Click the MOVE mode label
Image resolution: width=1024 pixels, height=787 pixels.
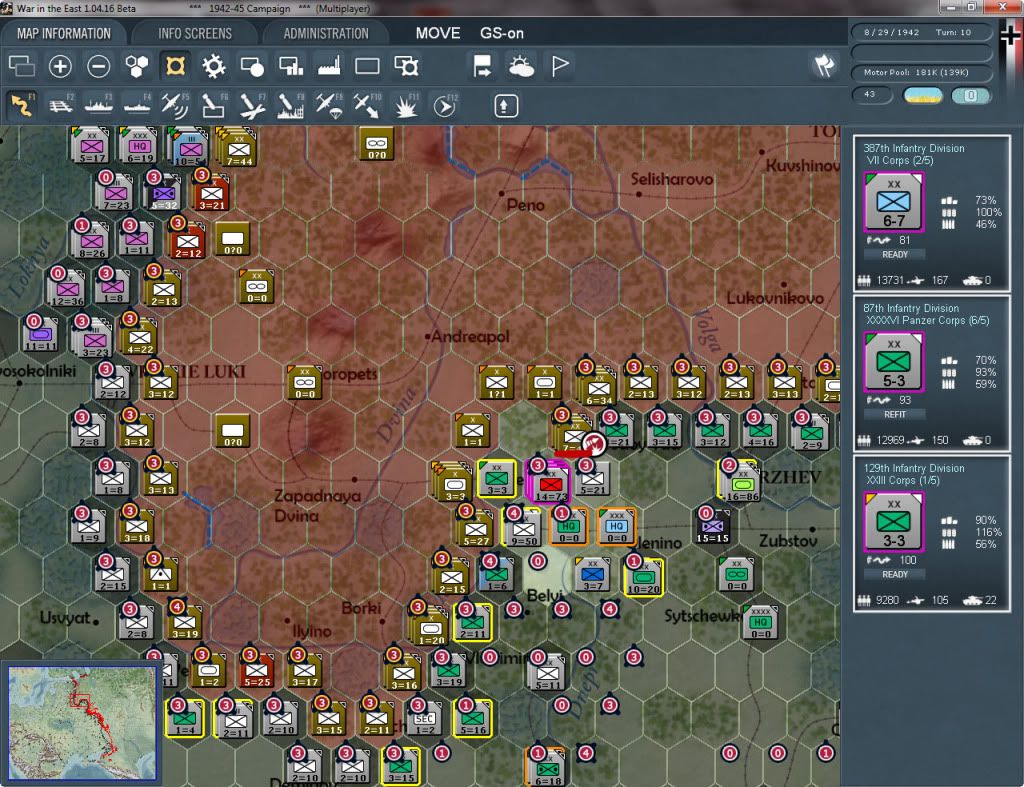point(438,33)
